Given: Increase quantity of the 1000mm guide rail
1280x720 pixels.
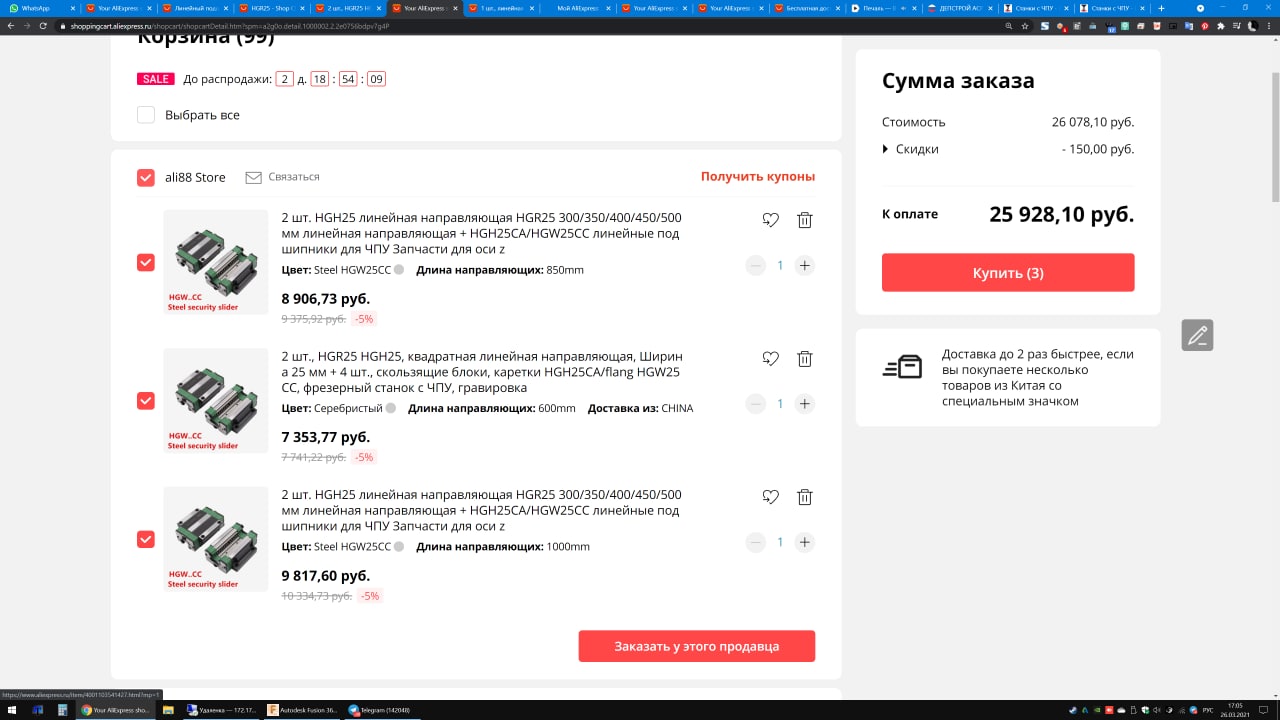Looking at the screenshot, I should click(x=805, y=542).
